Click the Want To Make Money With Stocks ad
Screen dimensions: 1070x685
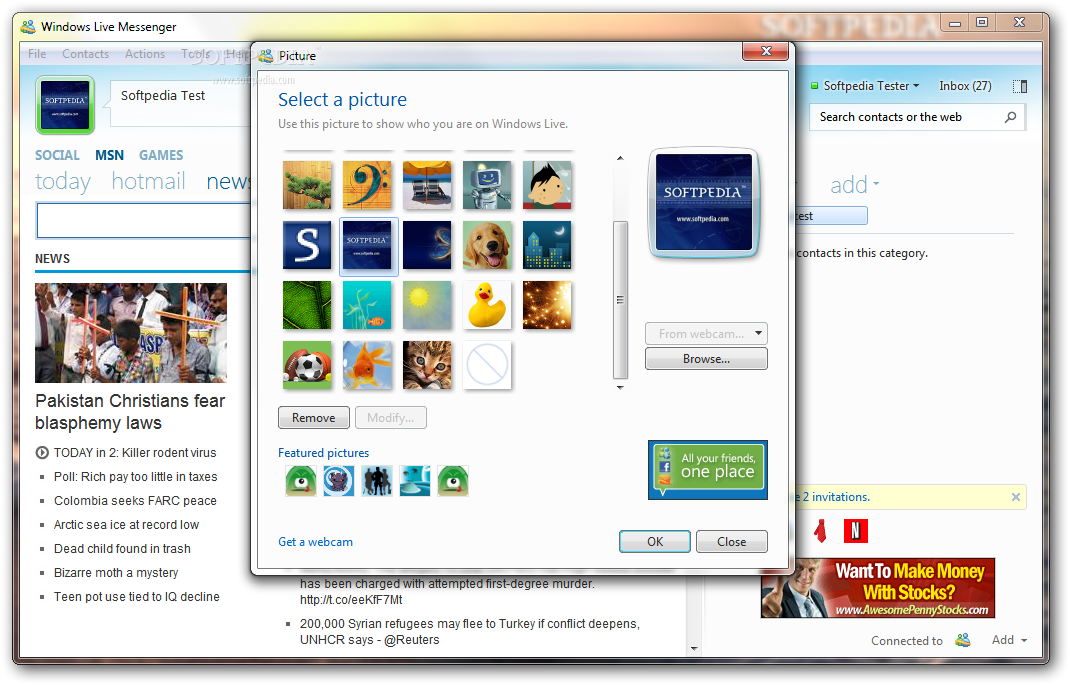[x=878, y=588]
